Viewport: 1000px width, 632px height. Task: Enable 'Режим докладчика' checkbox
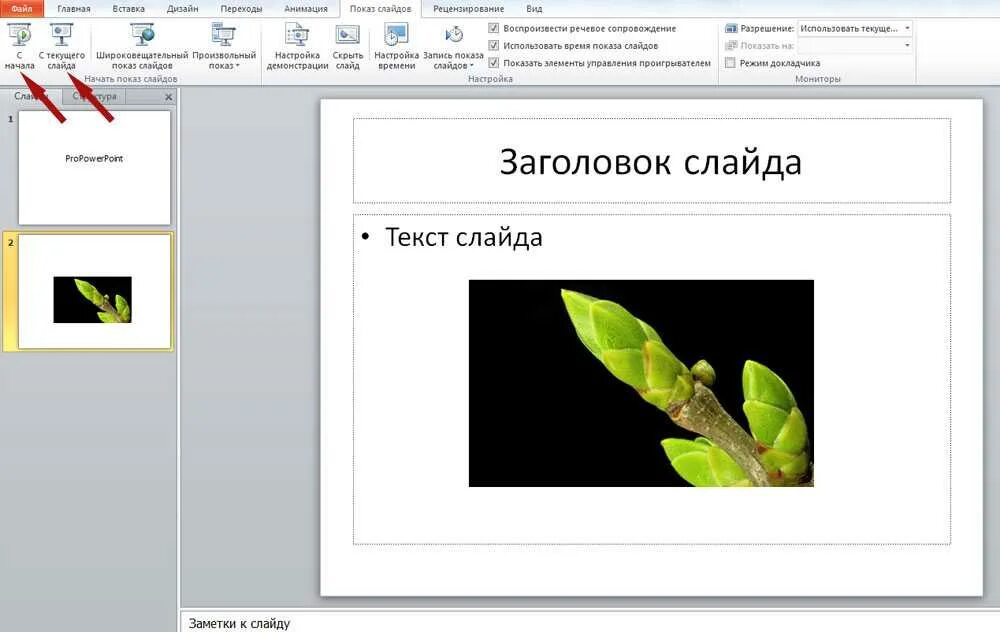(x=730, y=62)
